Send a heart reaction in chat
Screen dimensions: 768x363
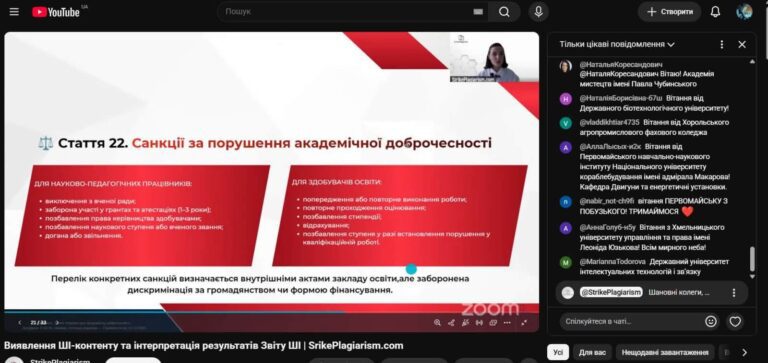click(735, 321)
